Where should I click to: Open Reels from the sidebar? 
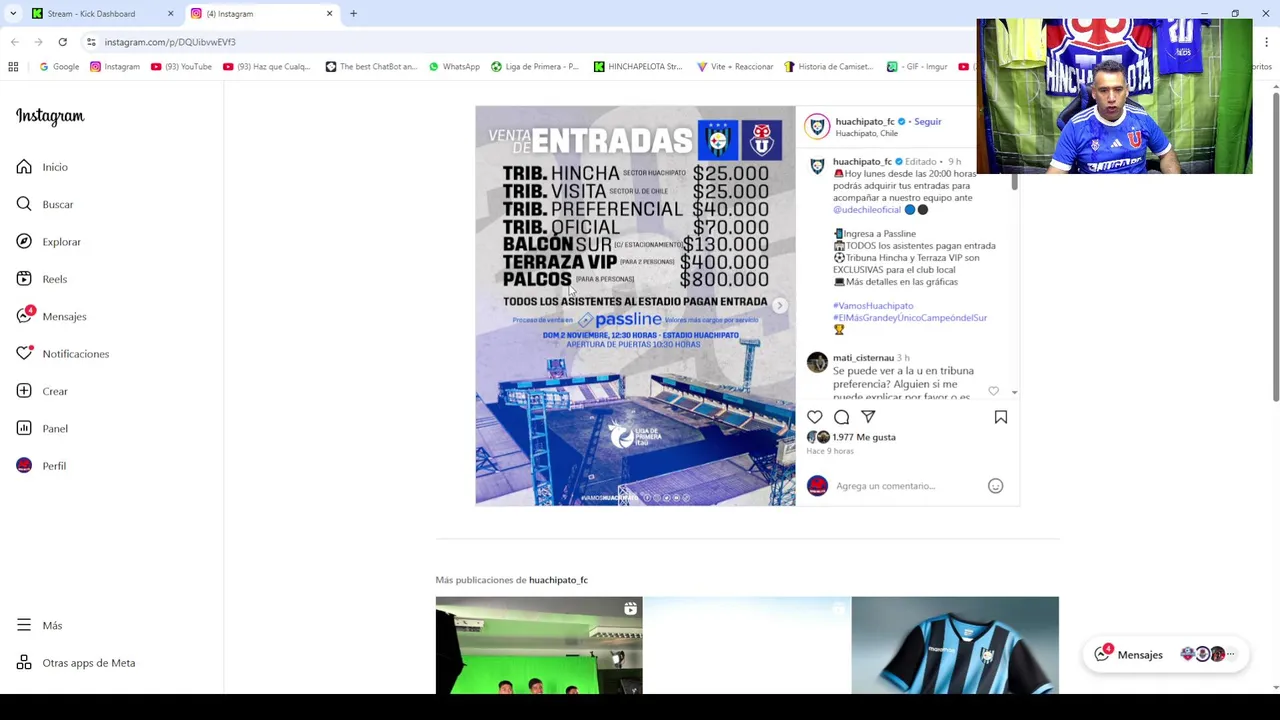pos(42,279)
